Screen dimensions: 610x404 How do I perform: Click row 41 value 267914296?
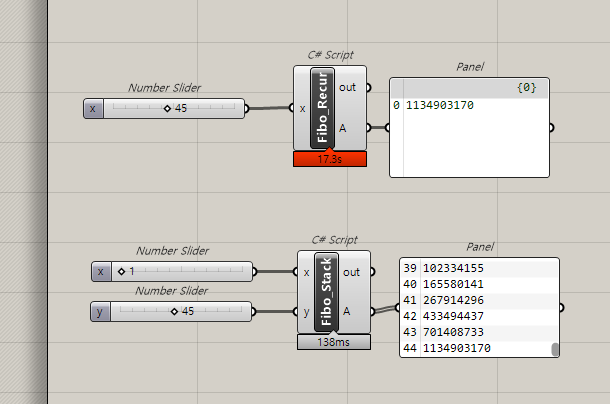pos(453,300)
